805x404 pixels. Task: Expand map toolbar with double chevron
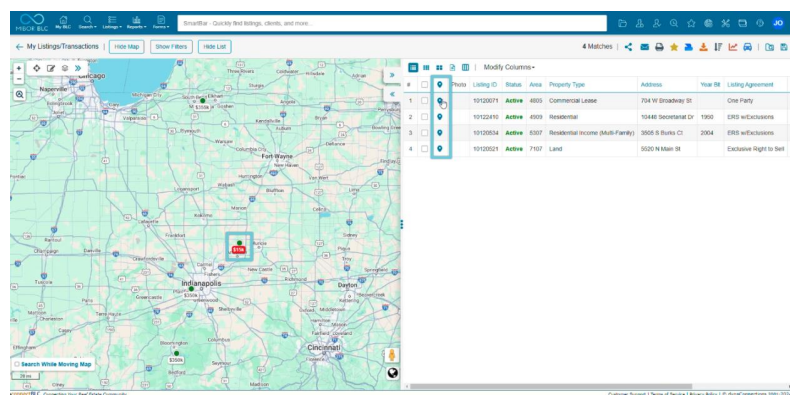click(x=78, y=68)
